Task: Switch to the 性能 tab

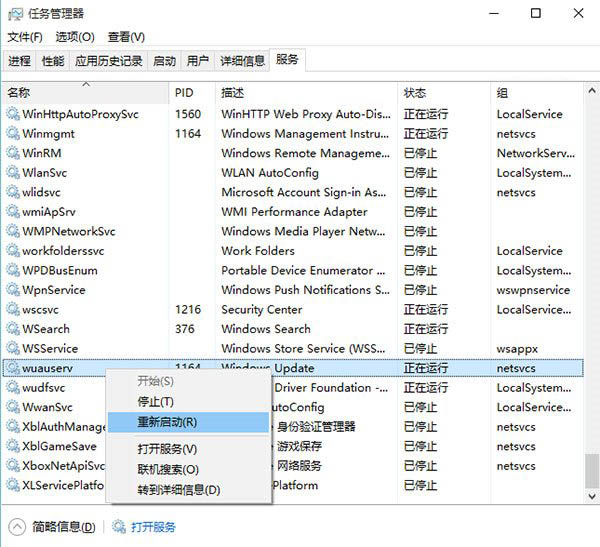Action: [53, 61]
